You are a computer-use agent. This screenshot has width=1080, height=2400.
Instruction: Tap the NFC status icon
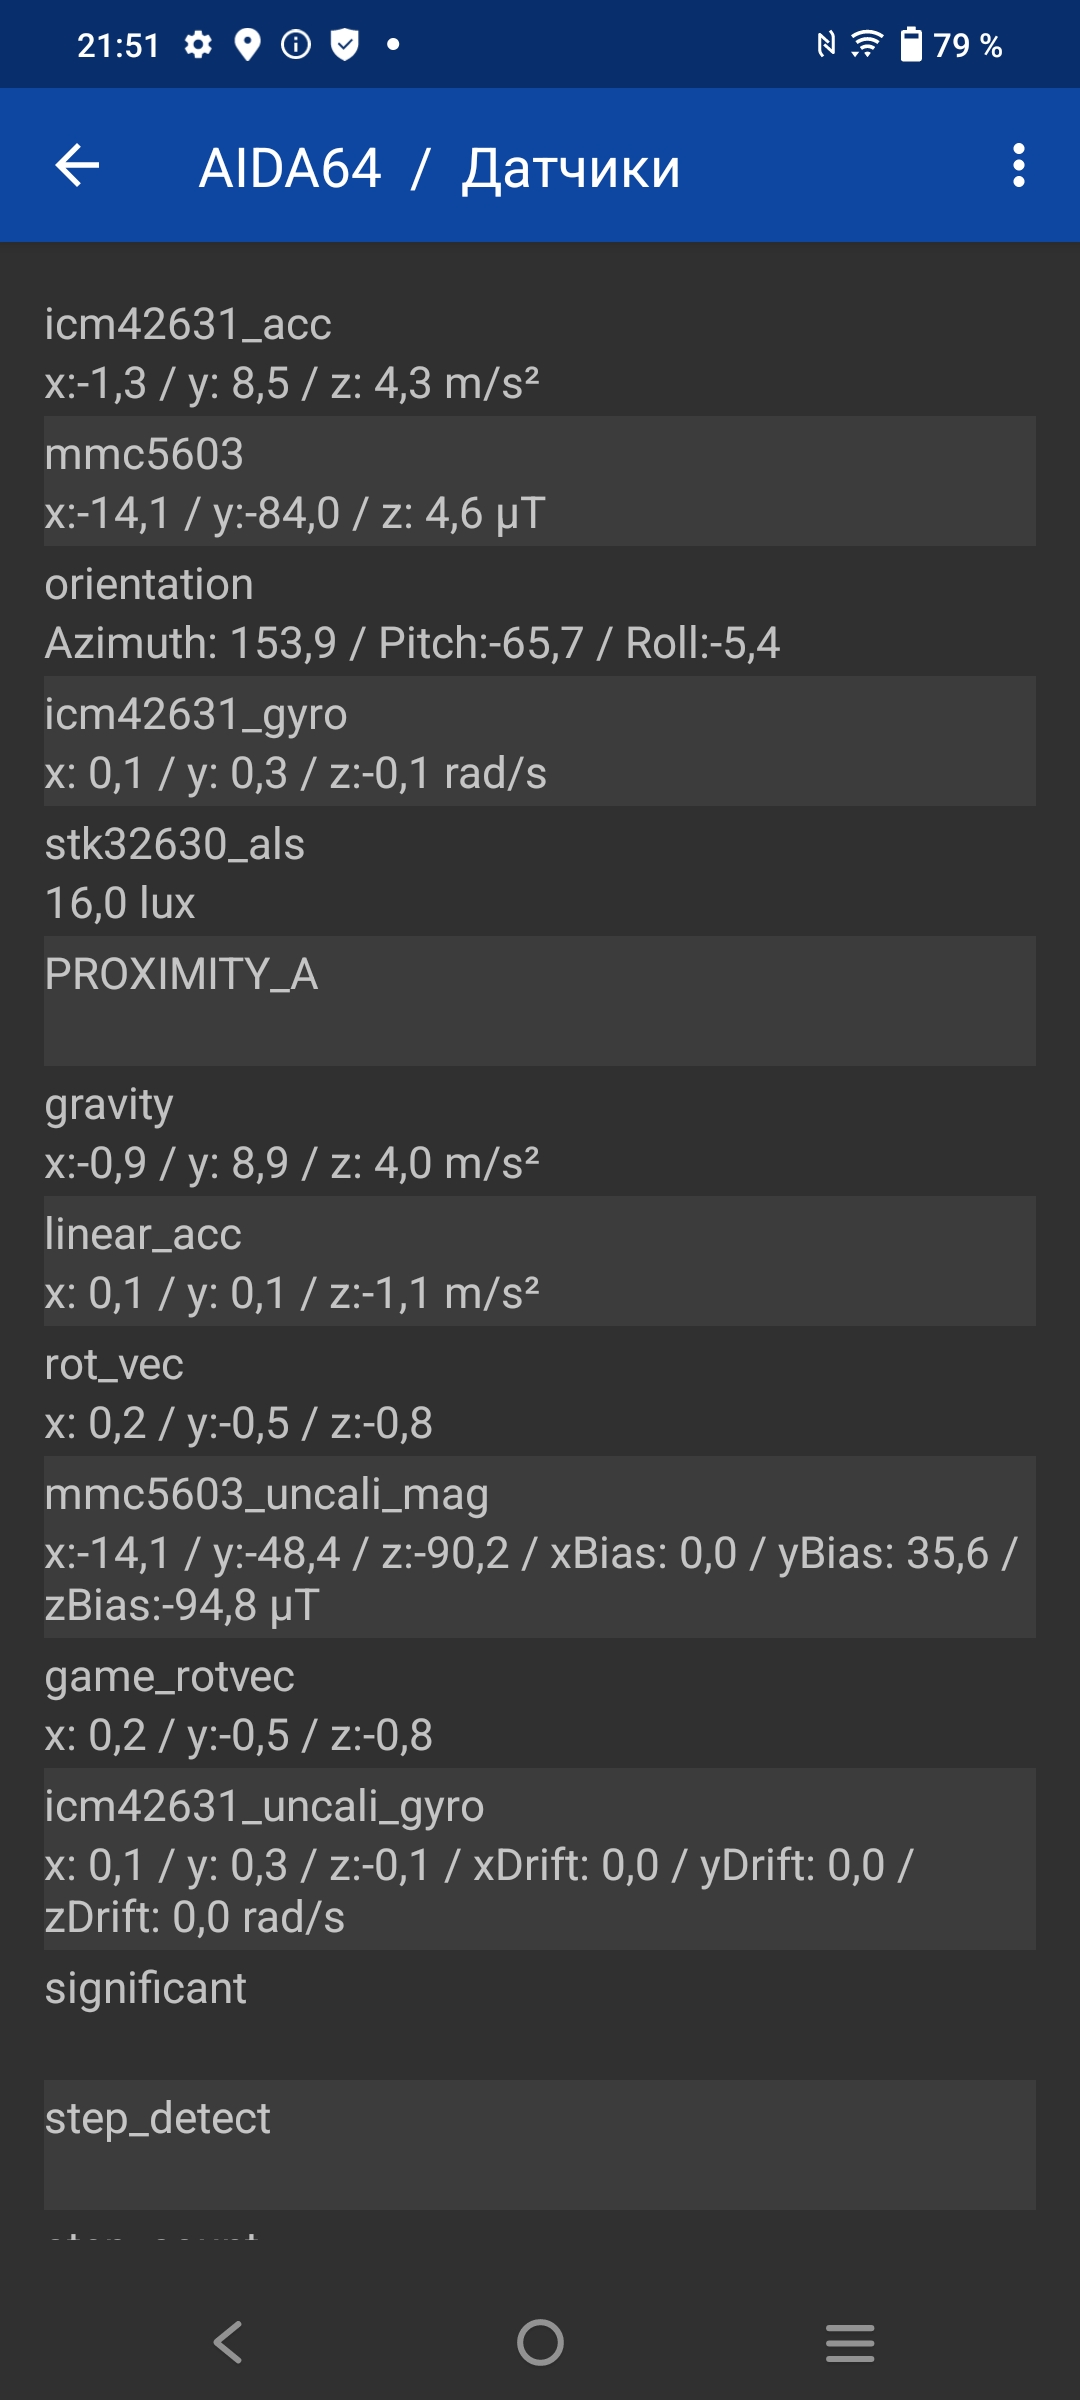(826, 45)
